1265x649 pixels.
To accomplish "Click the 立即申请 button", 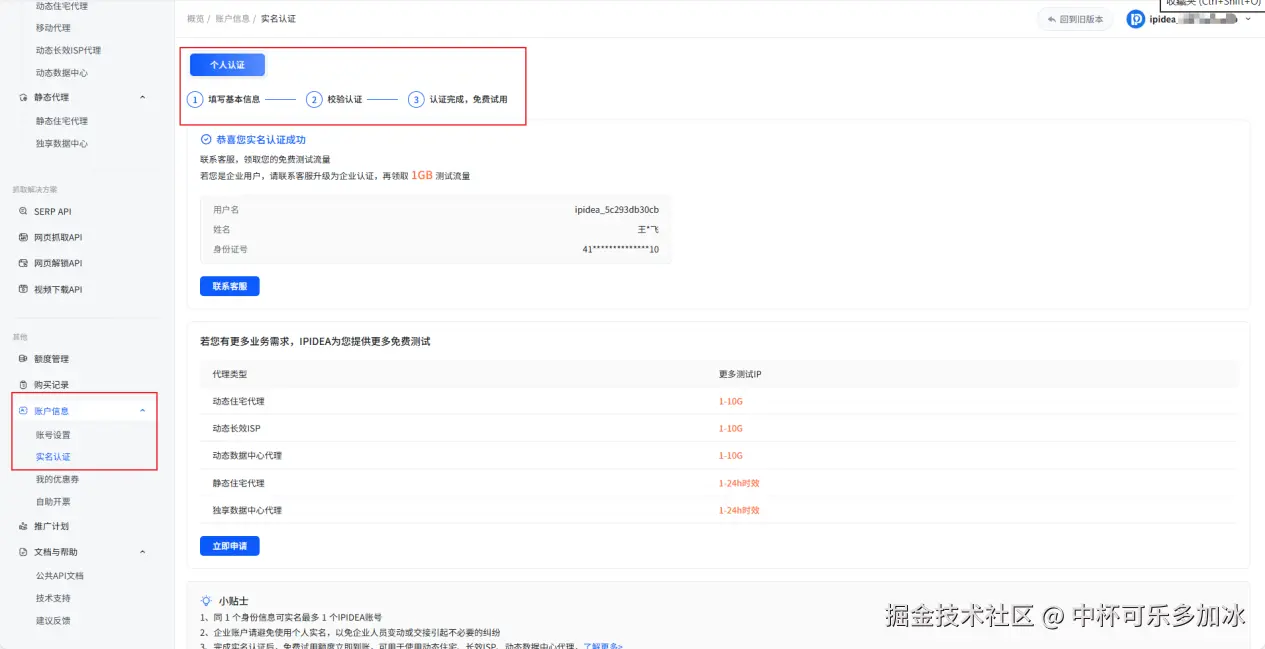I will tap(230, 546).
